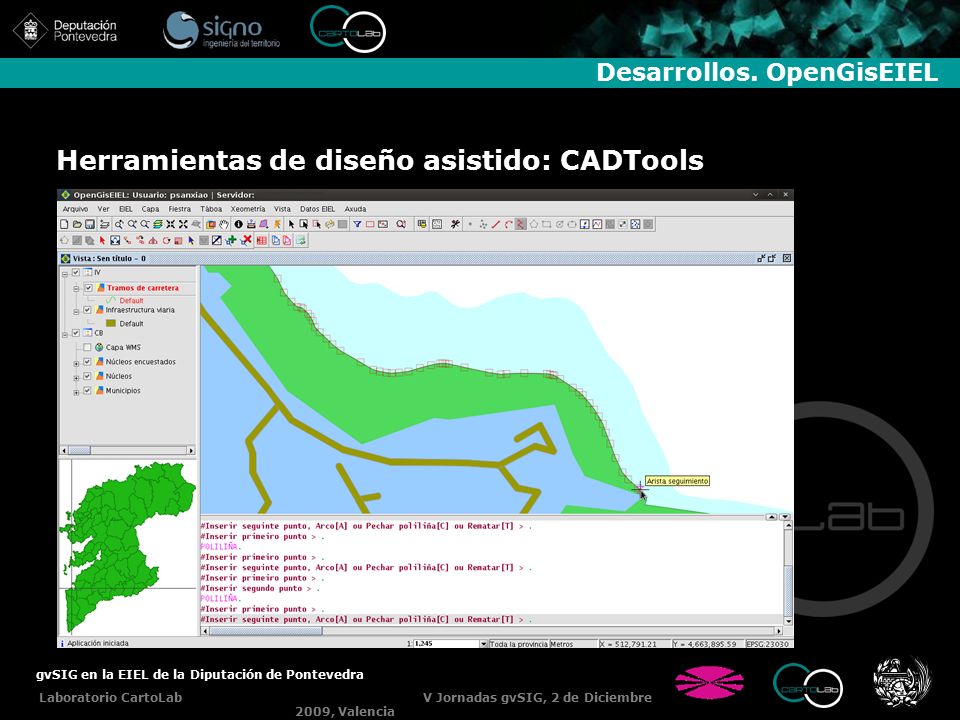
Task: Collapse the CB group node
Action: coord(64,334)
